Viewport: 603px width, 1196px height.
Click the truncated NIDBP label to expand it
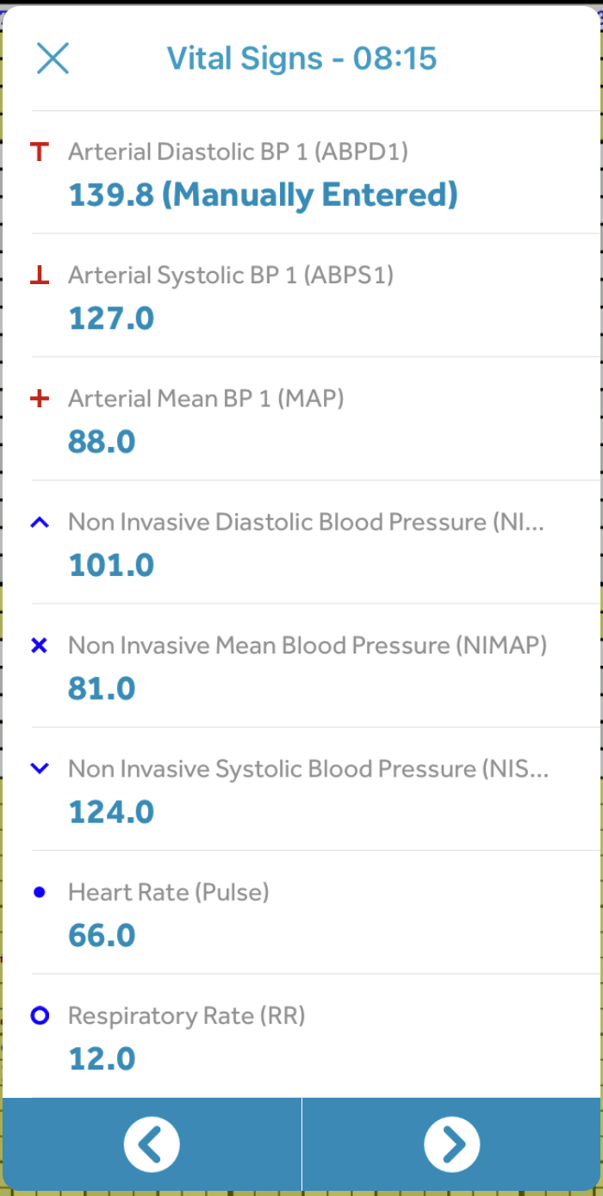(x=307, y=522)
